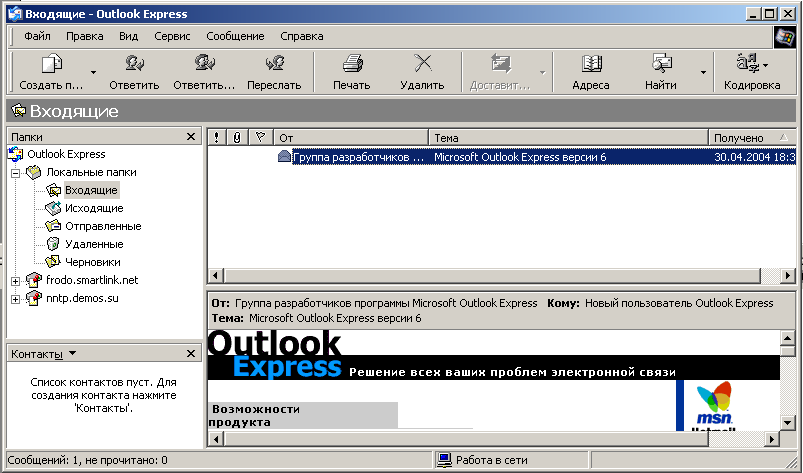
Task: Open the Справка menu
Action: [x=302, y=36]
